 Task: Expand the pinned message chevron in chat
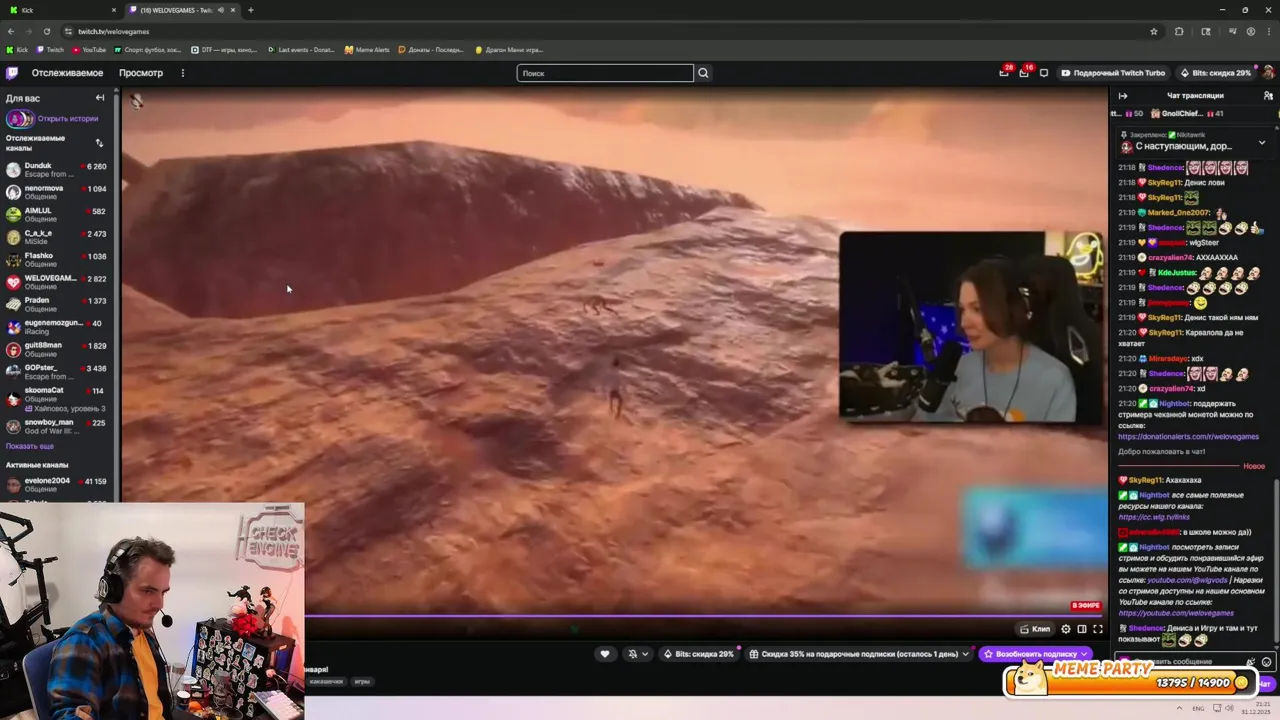[x=1262, y=143]
